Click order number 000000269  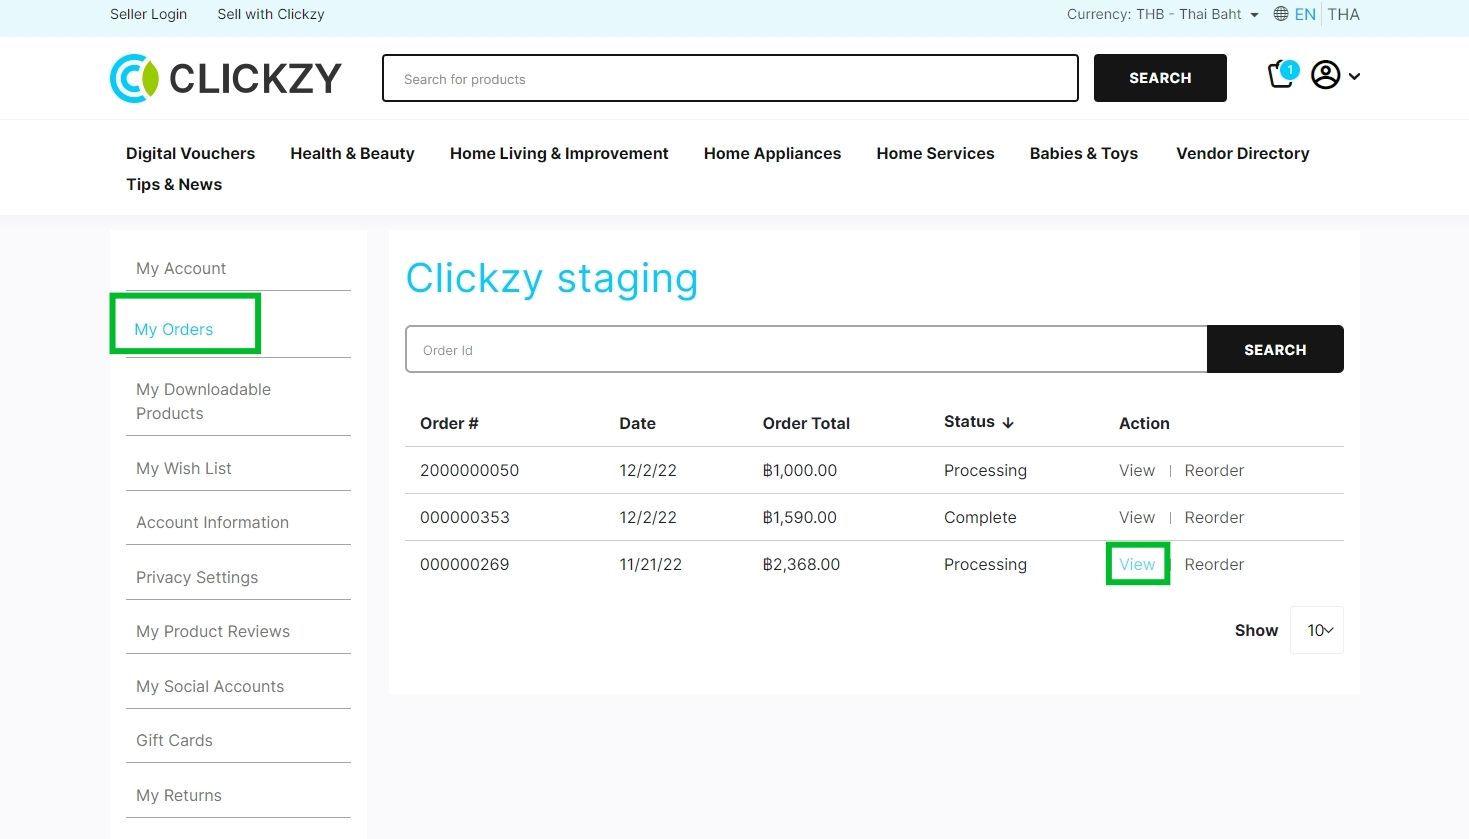(x=464, y=564)
